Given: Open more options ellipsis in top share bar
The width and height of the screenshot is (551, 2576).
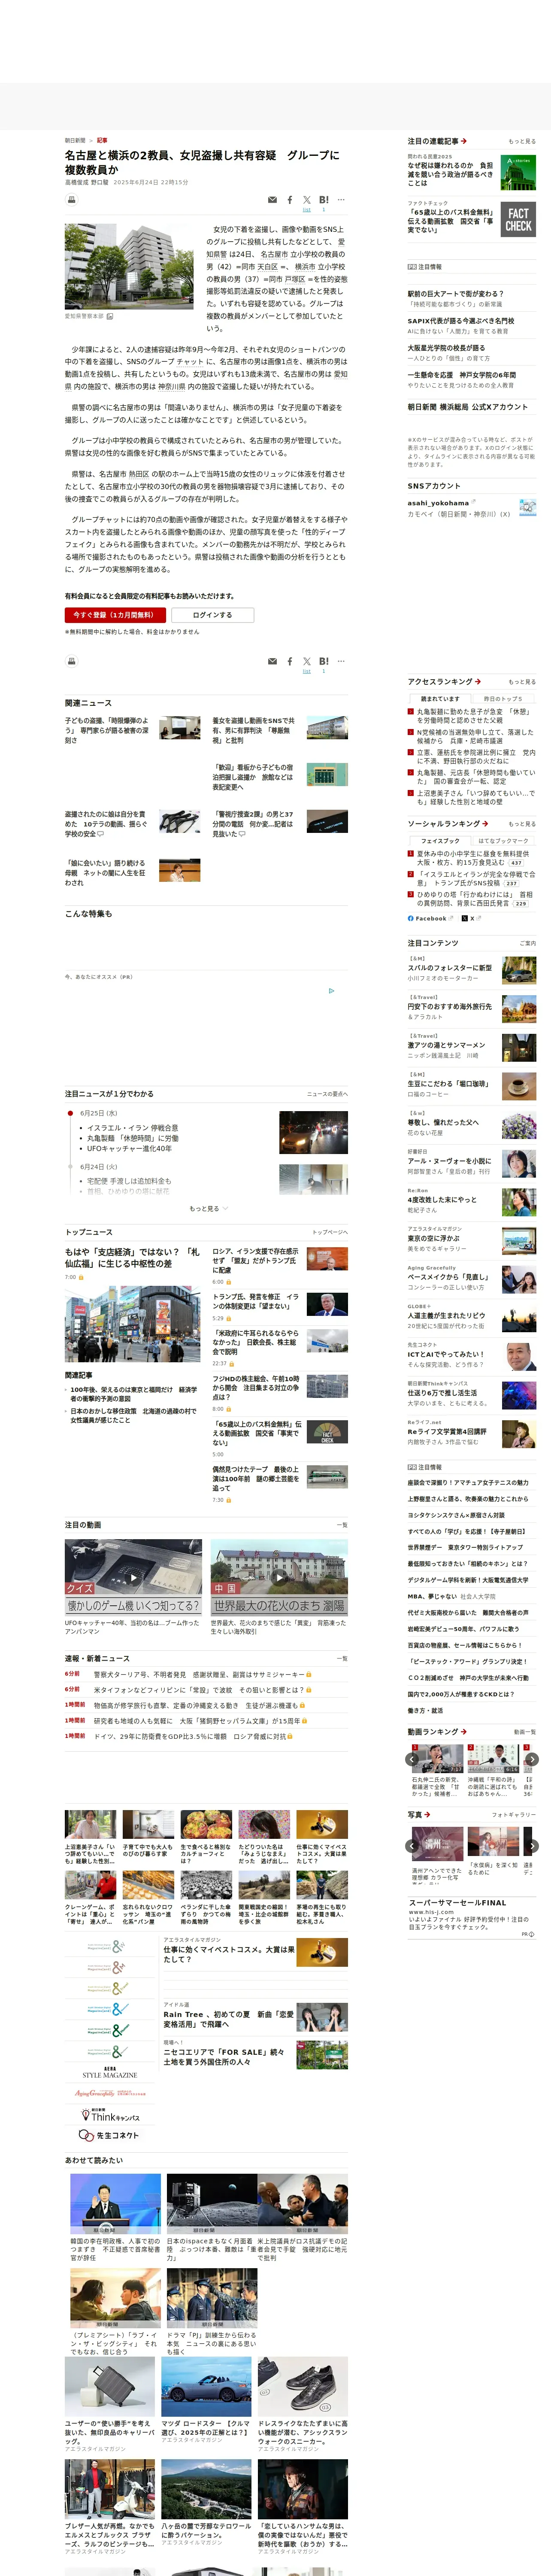Looking at the screenshot, I should [341, 200].
